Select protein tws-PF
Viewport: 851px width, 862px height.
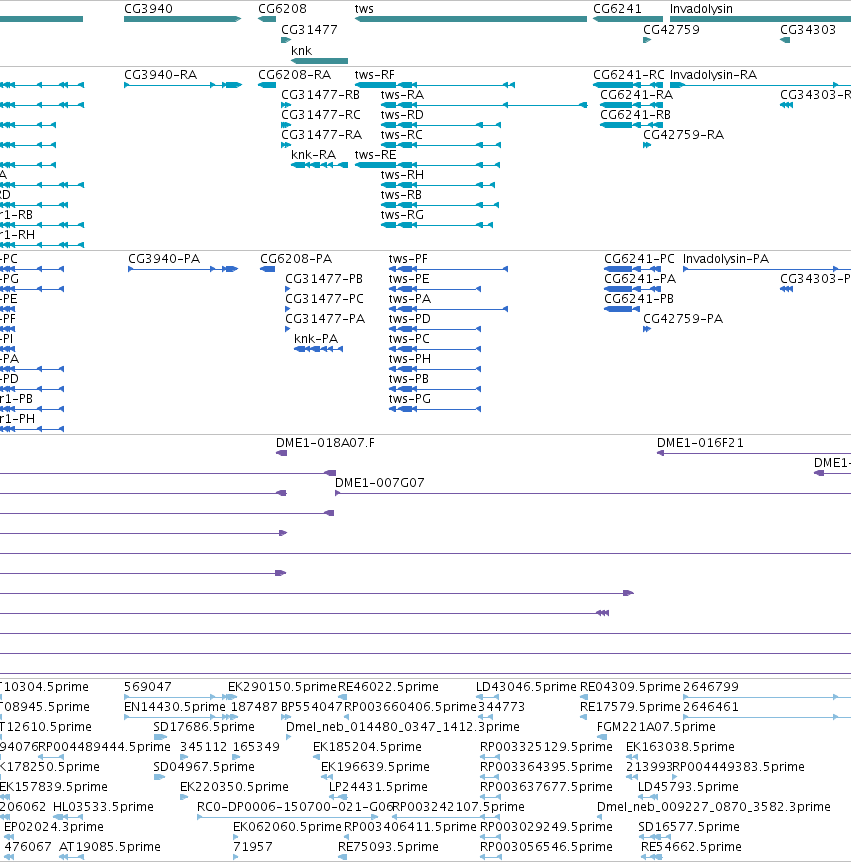[408, 259]
